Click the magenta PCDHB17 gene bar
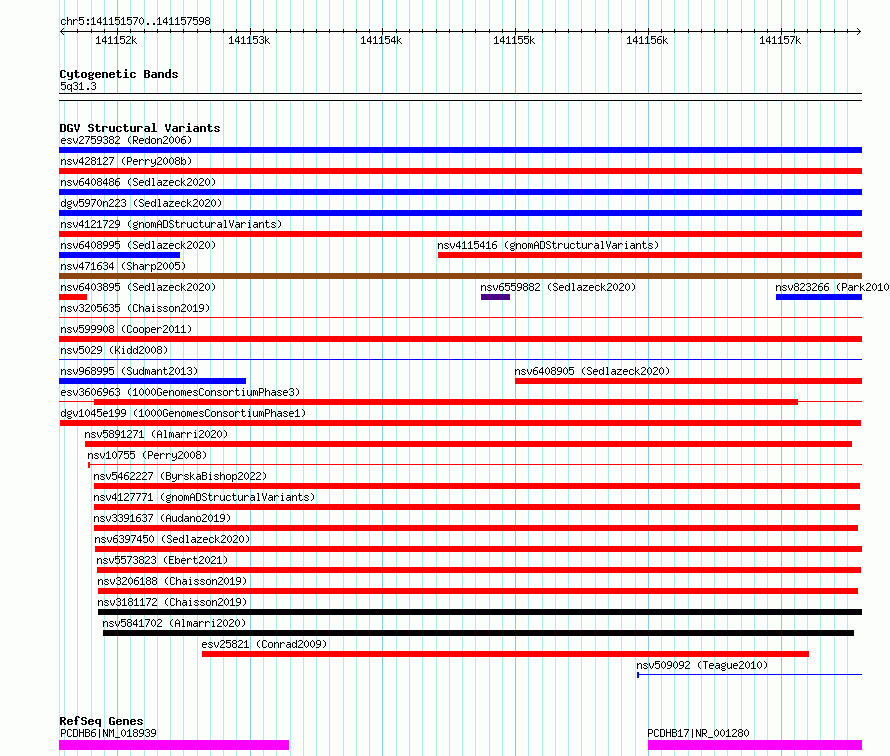This screenshot has width=890, height=756. click(755, 745)
